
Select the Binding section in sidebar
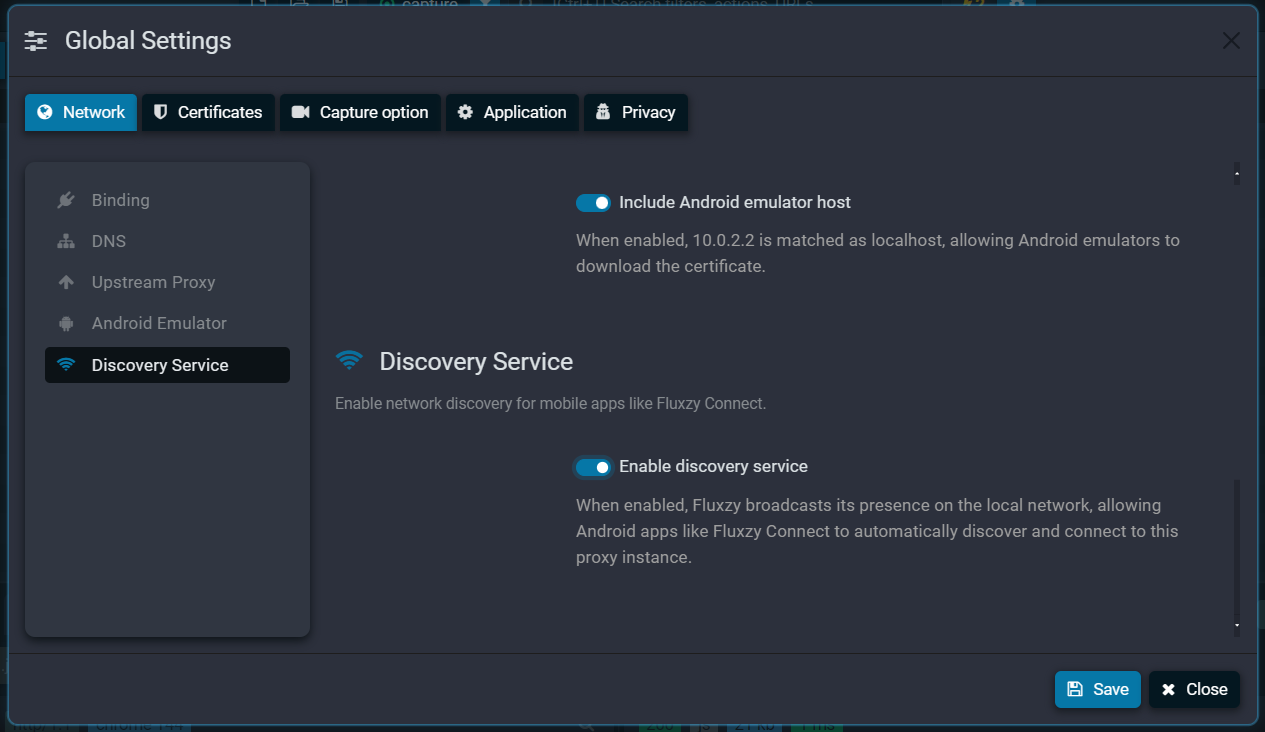(120, 199)
